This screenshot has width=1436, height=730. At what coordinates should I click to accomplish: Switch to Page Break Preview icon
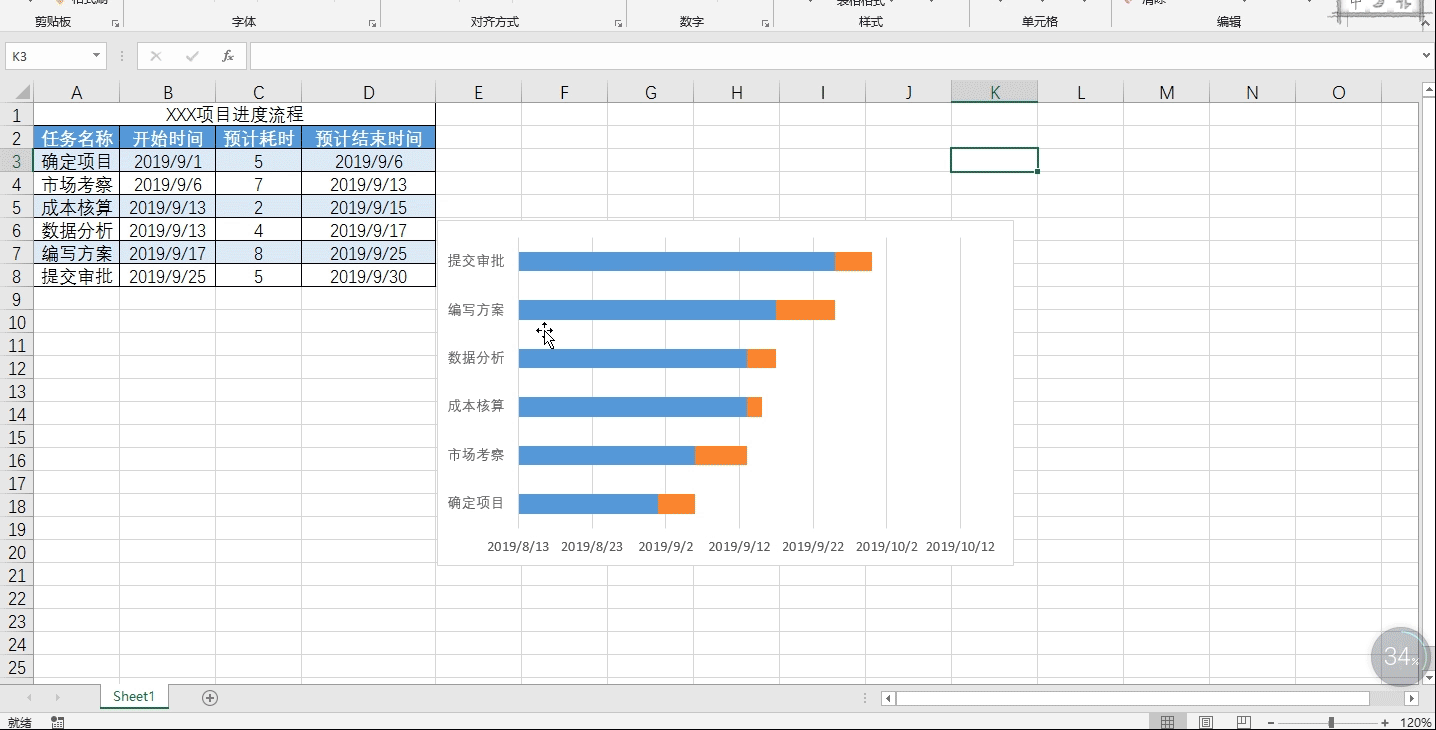pyautogui.click(x=1243, y=722)
